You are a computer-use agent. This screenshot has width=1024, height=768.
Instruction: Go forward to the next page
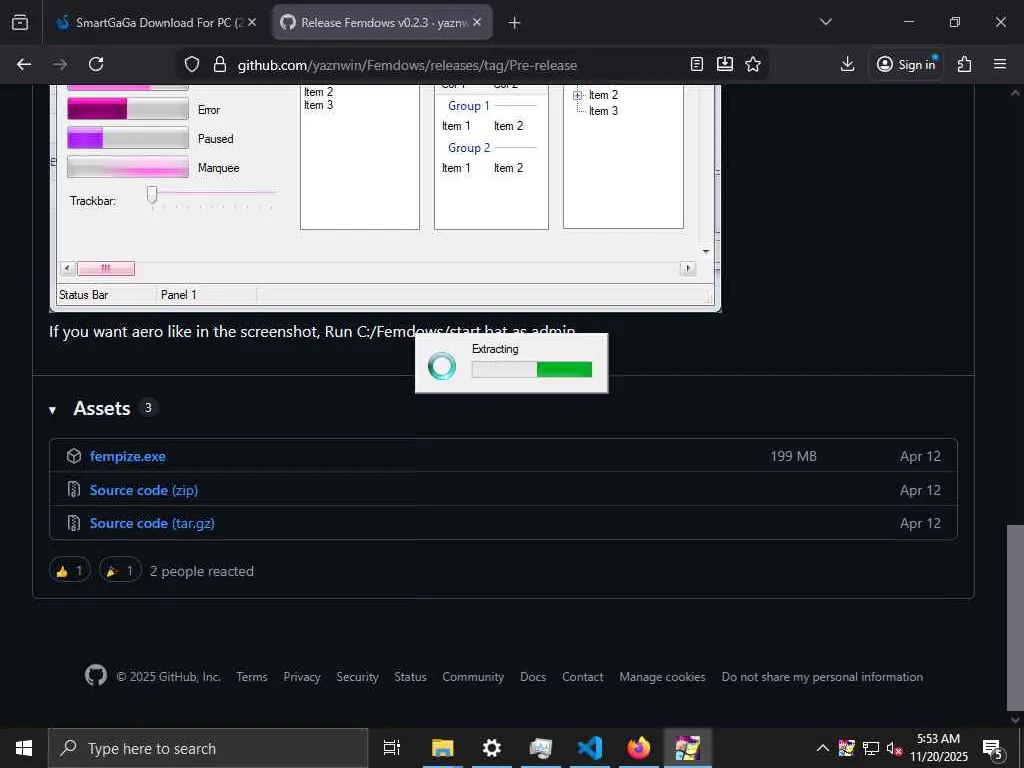59,64
